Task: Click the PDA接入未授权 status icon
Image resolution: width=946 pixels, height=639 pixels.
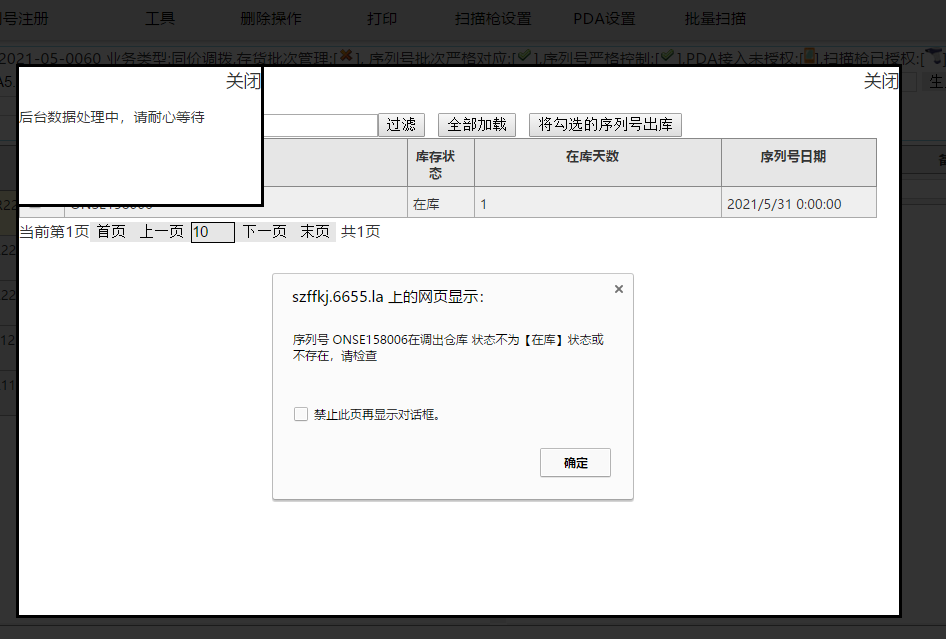Action: point(809,57)
